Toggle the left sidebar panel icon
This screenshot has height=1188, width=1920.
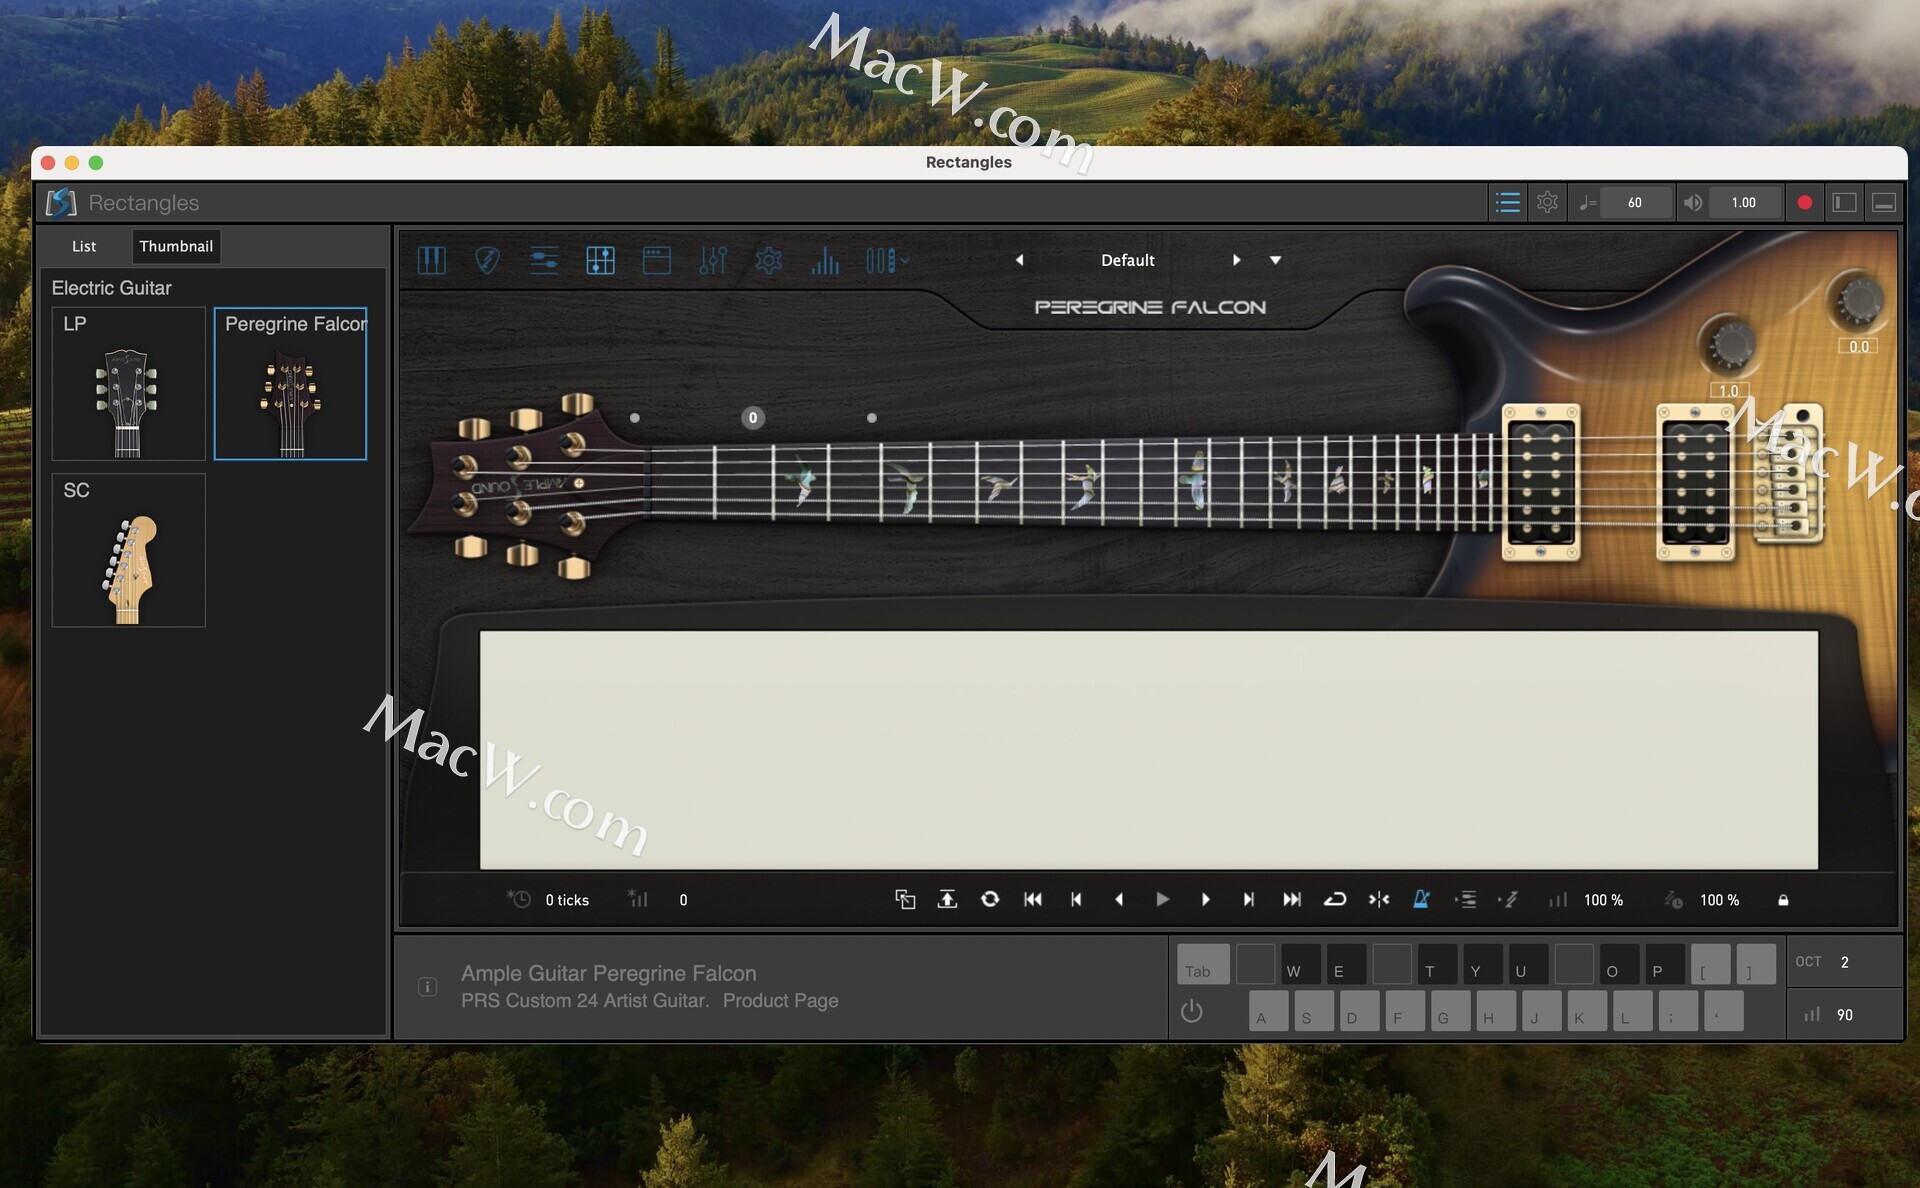click(1844, 203)
